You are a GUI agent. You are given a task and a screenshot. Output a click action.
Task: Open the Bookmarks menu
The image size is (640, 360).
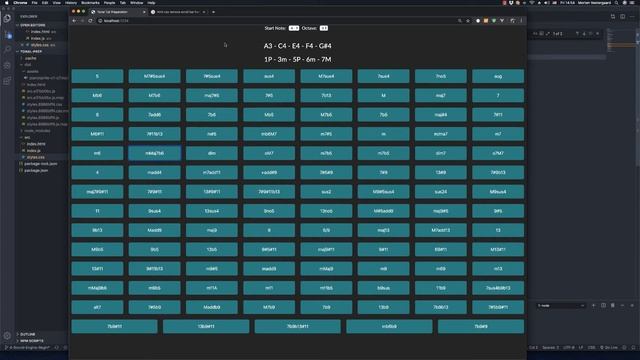[x=90, y=3]
